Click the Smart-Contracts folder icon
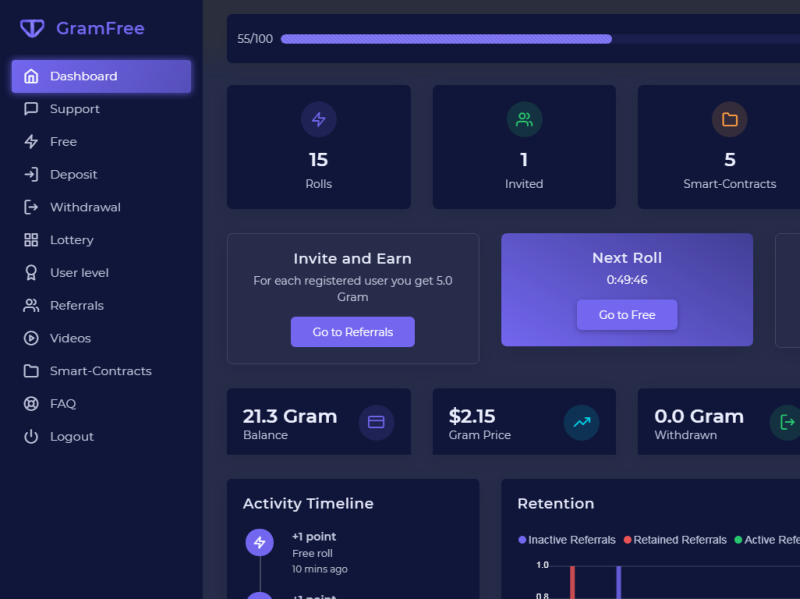The width and height of the screenshot is (800, 599). 730,119
